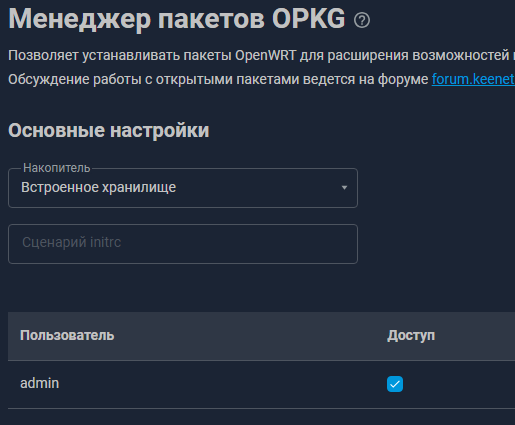Open the forum.keenet link
This screenshot has width=515, height=425.
pos(473,79)
